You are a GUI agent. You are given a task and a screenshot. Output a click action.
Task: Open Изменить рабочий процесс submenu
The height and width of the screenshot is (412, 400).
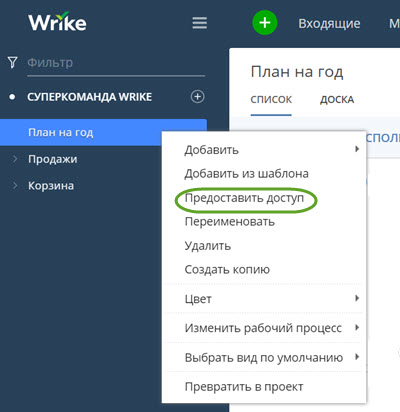coord(264,328)
